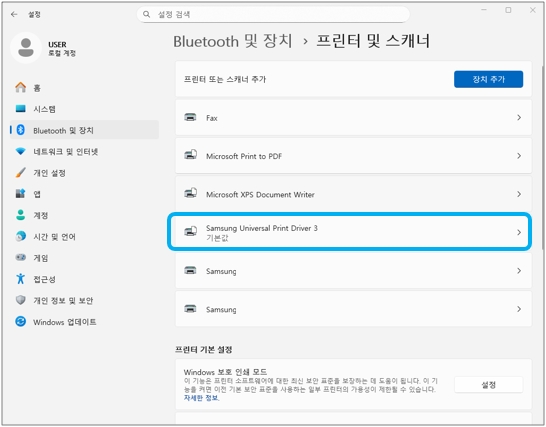Screen dimensions: 546x427
Task: Click the Windows 업데이트 sync icon
Action: click(21, 321)
